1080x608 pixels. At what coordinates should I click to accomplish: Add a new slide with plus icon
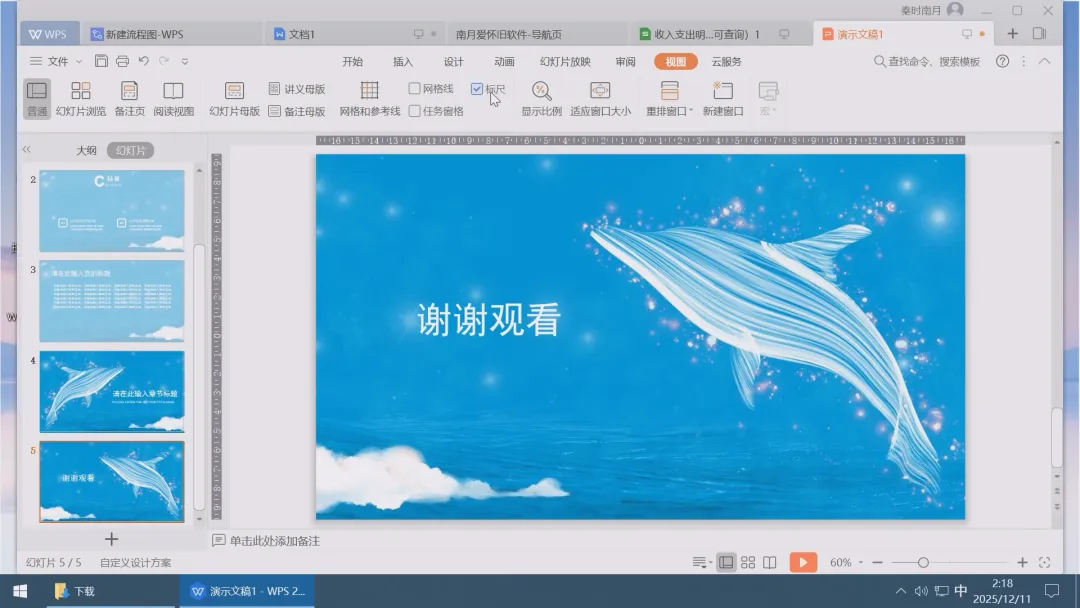(112, 538)
